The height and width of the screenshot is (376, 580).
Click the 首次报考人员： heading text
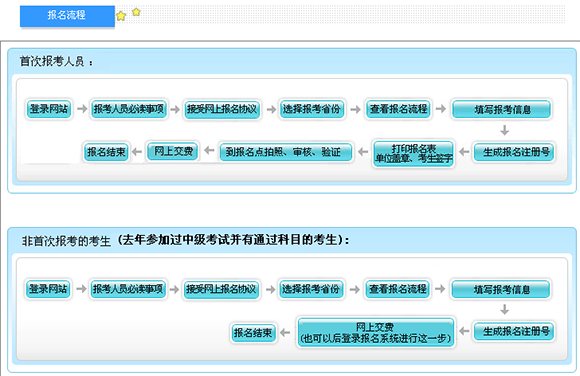coord(56,62)
